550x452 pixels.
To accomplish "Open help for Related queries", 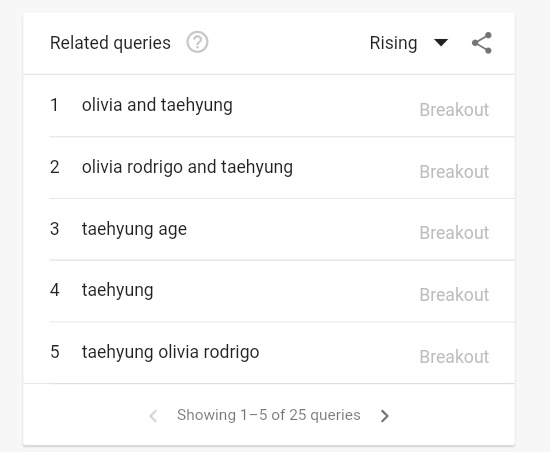I will pyautogui.click(x=197, y=42).
